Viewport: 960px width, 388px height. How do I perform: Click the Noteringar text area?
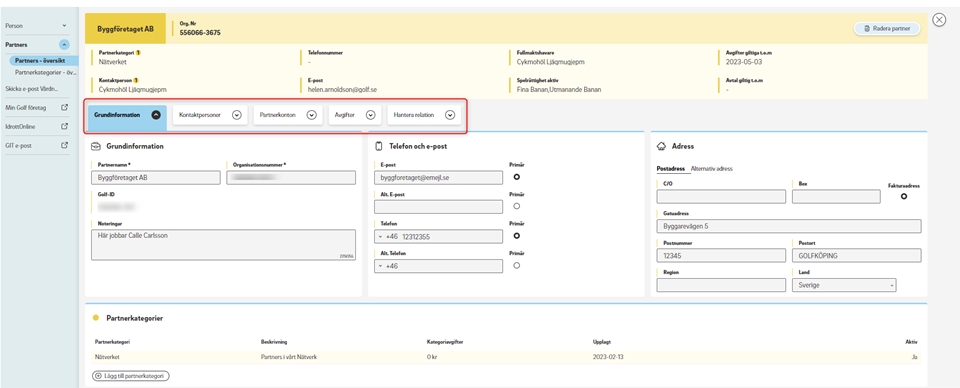[223, 245]
